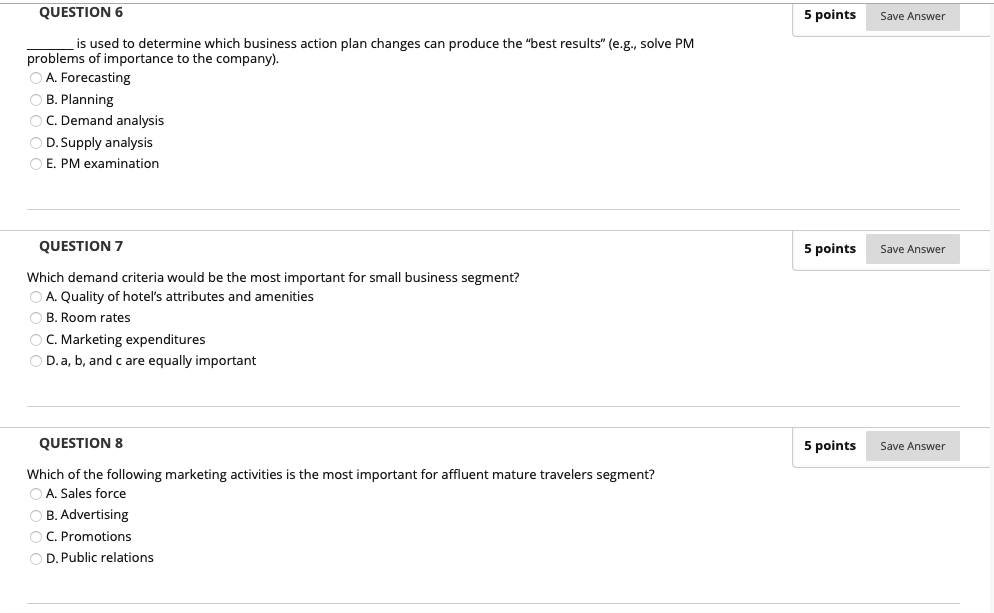Save Answer for Question 6
Screen dimensions: 994x613
(x=912, y=16)
